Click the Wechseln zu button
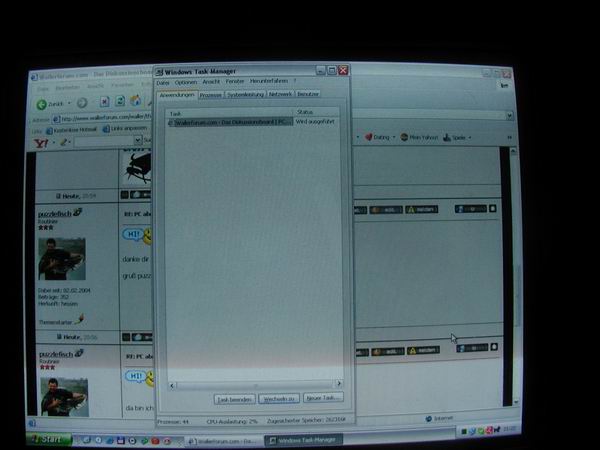 click(278, 398)
